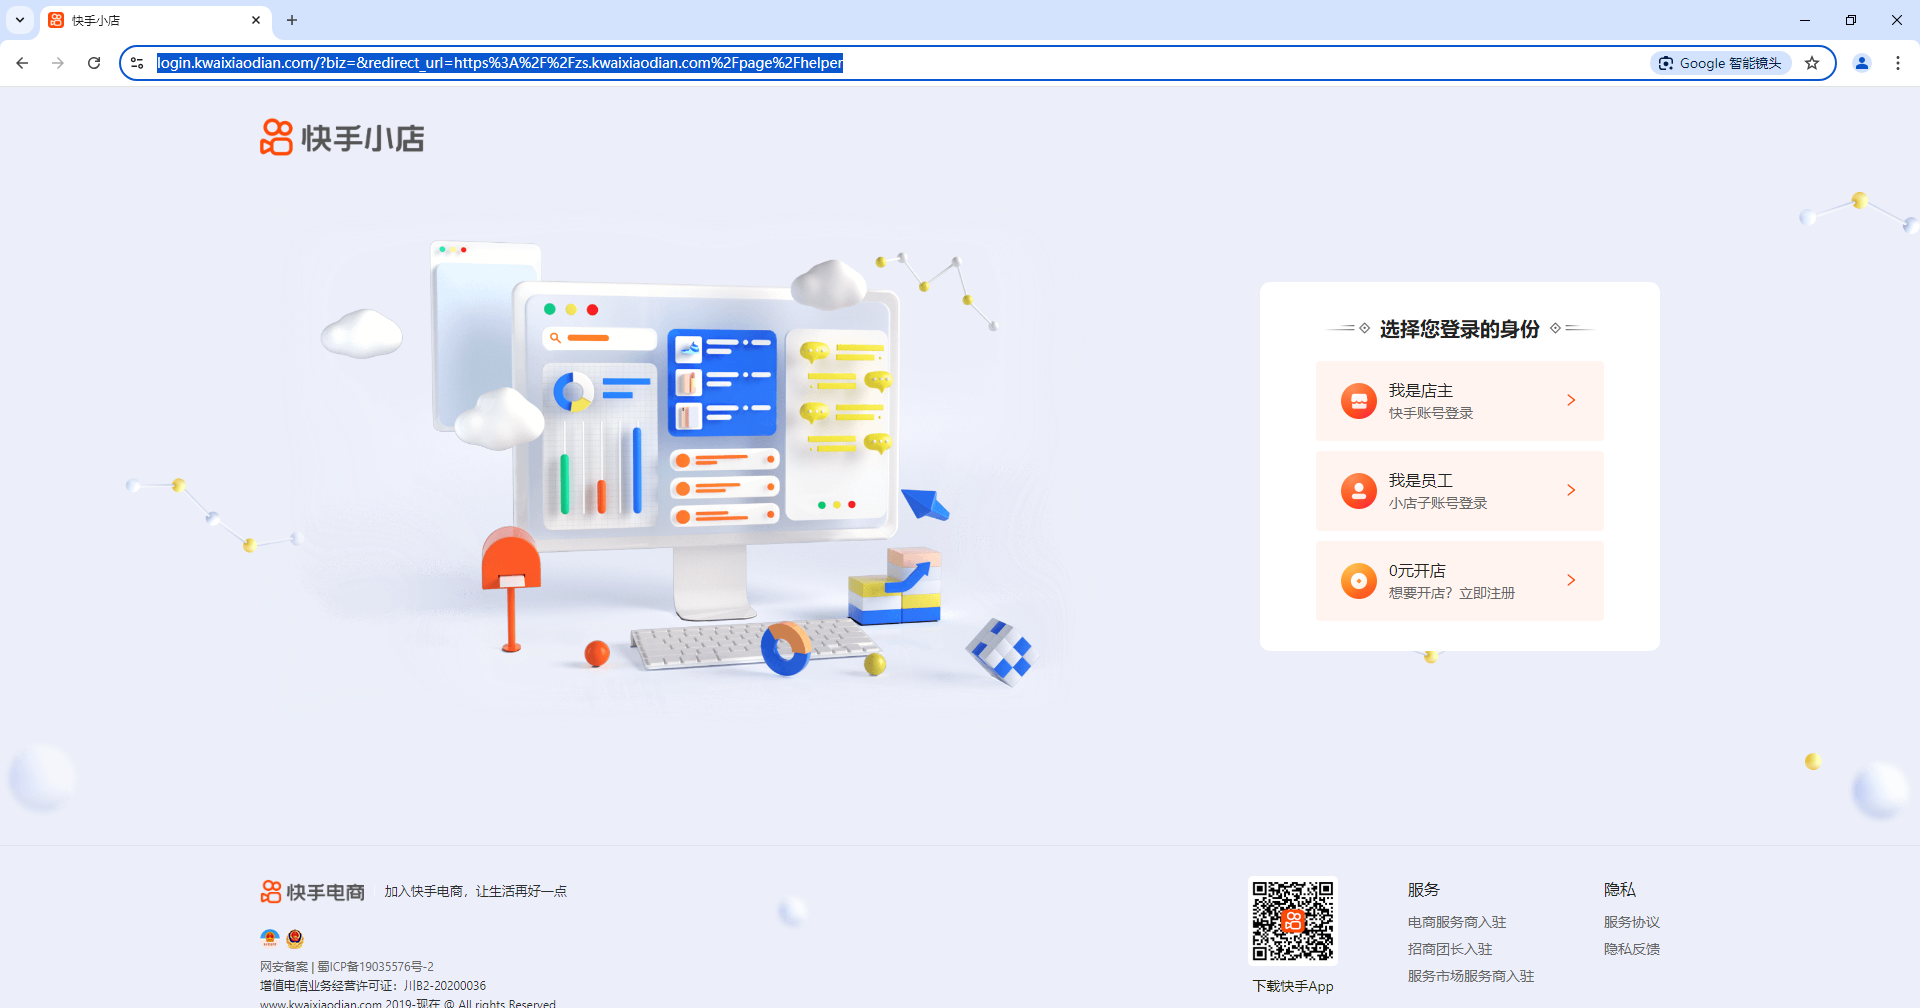The width and height of the screenshot is (1920, 1008).
Task: Restore down the browser window
Action: click(x=1851, y=20)
